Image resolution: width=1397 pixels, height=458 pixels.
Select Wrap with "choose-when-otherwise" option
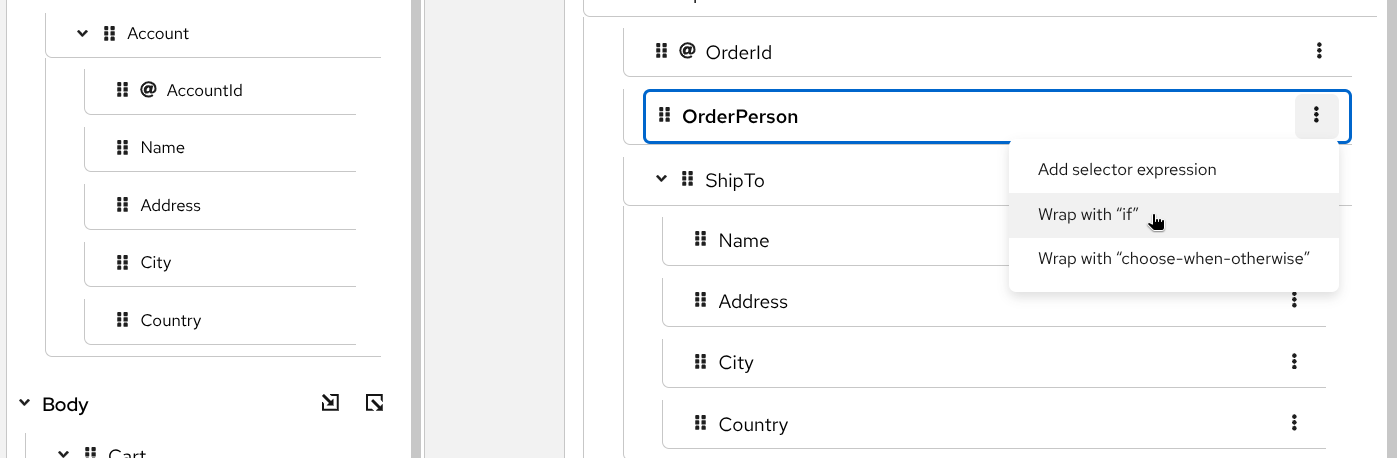click(1173, 259)
